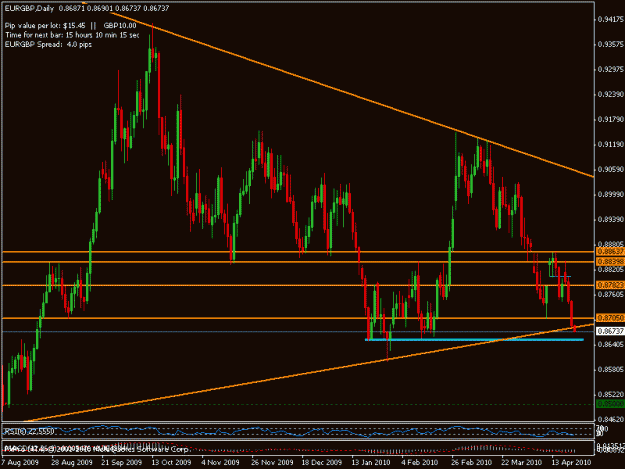Click the '13 Oct 2009' date label
The height and width of the screenshot is (469, 625).
[x=171, y=462]
